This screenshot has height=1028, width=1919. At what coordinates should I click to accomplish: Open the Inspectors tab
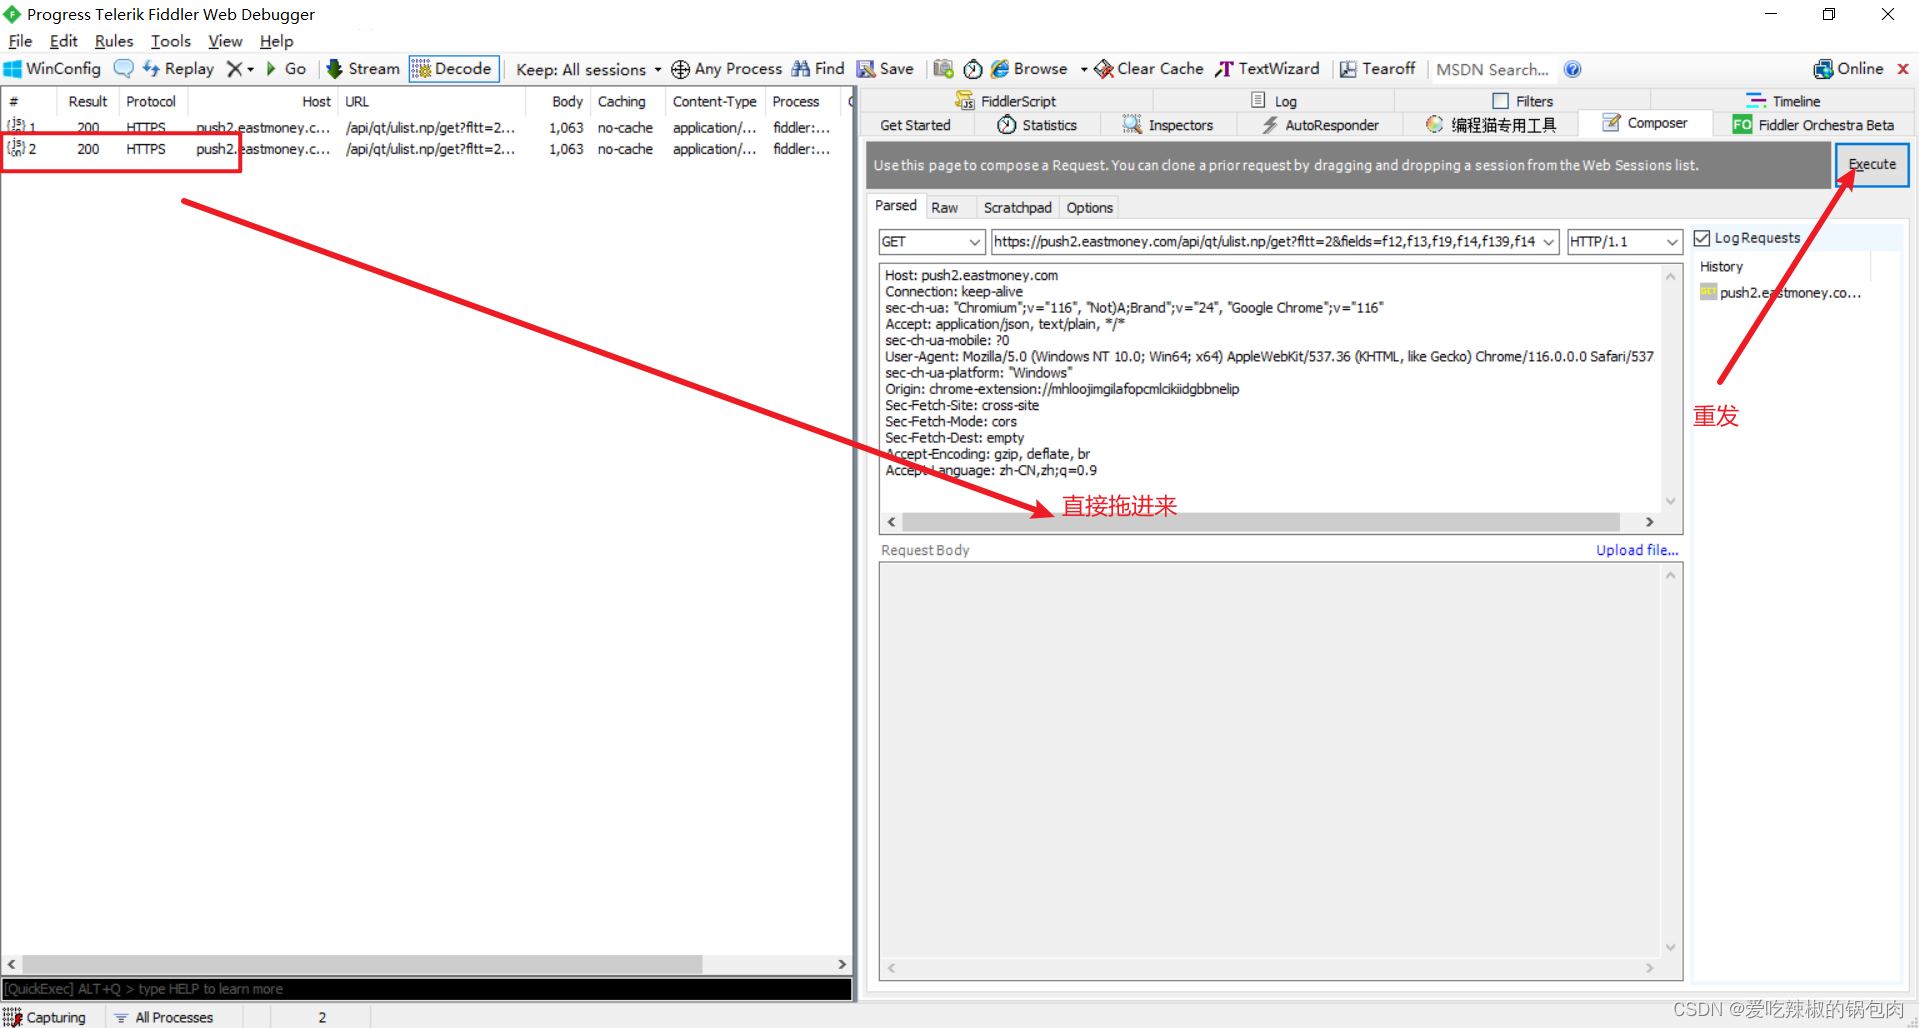pyautogui.click(x=1167, y=125)
